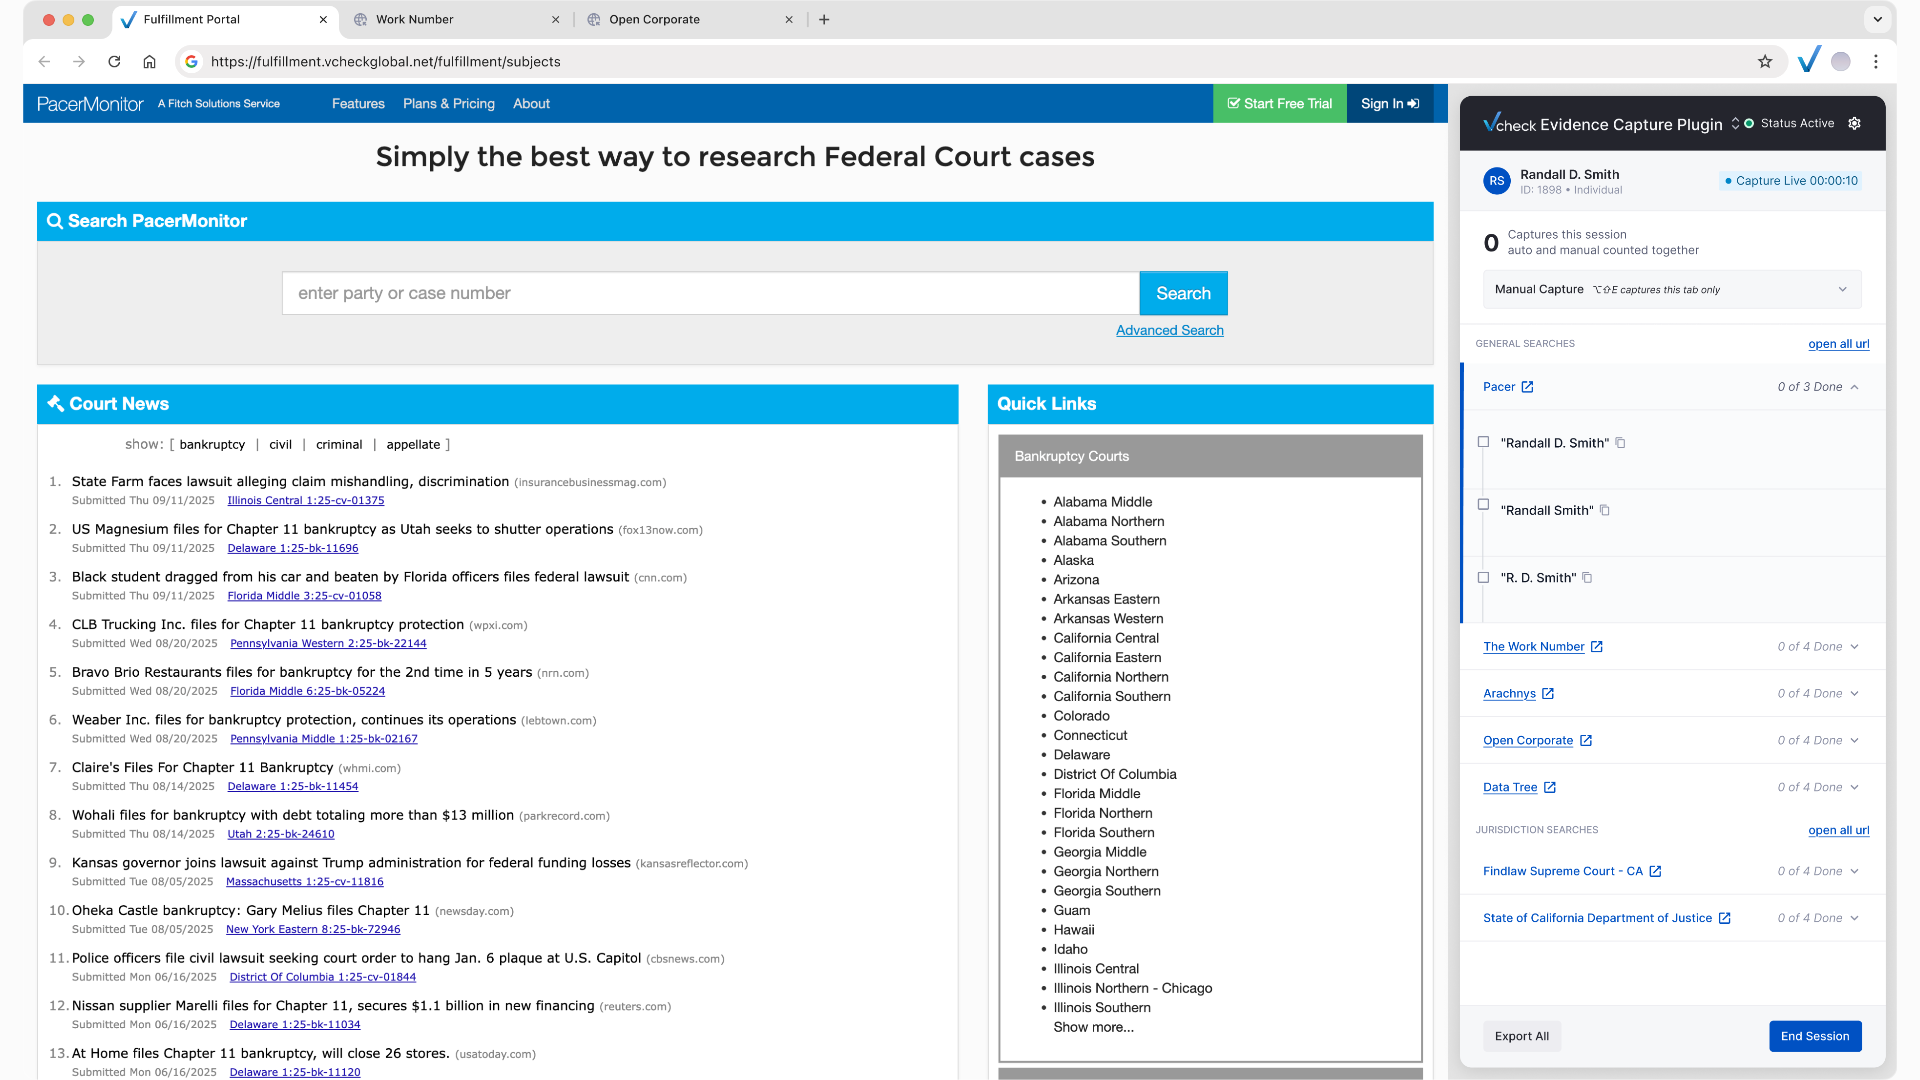Image resolution: width=1920 pixels, height=1080 pixels.
Task: Expand State of California DOJ searches
Action: point(1854,919)
